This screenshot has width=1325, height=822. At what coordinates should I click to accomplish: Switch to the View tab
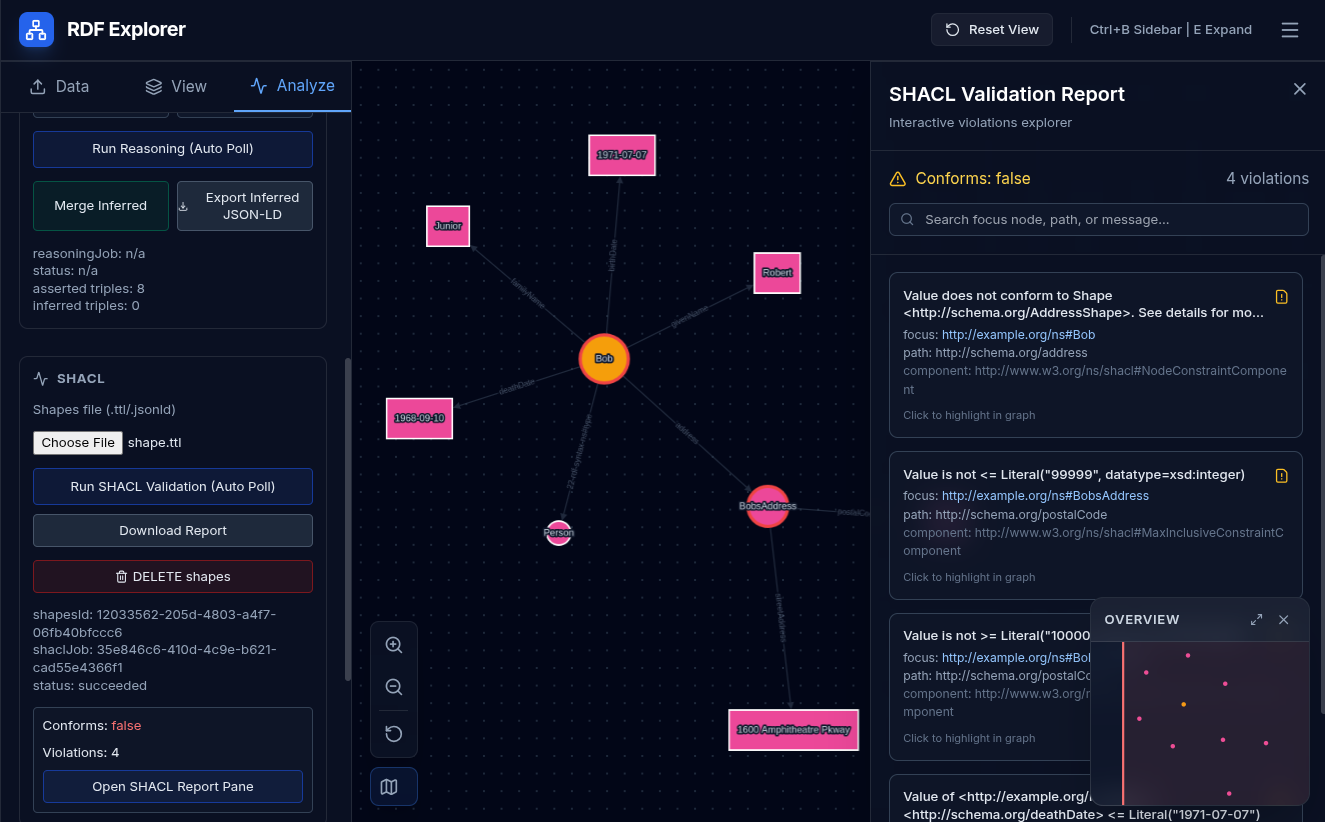(x=176, y=86)
